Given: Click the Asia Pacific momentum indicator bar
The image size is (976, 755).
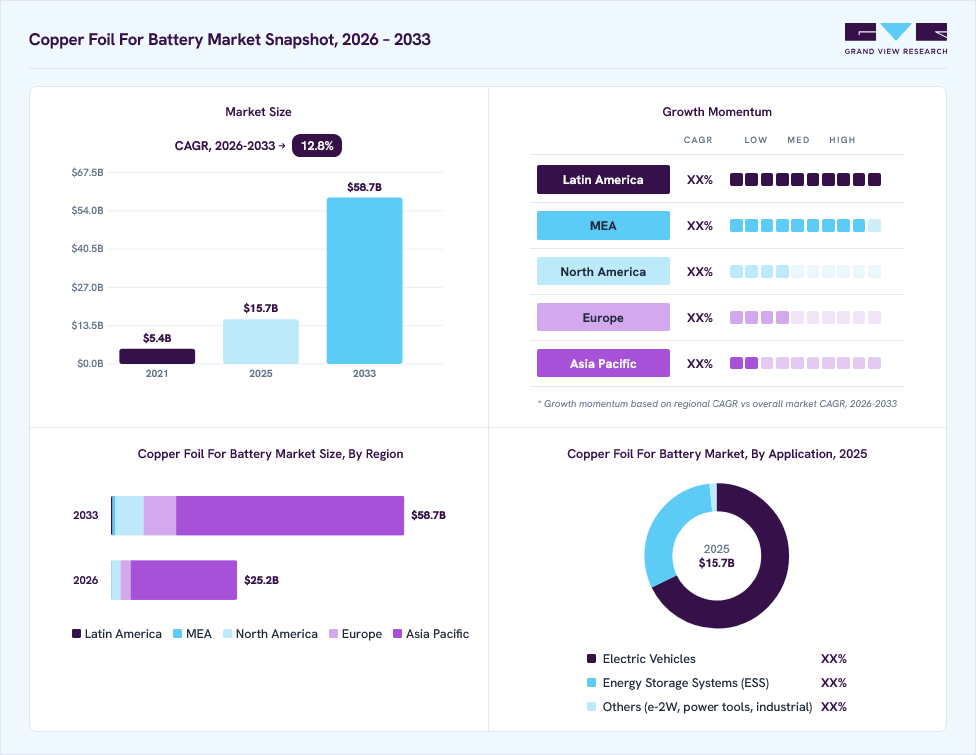Looking at the screenshot, I should tap(805, 363).
